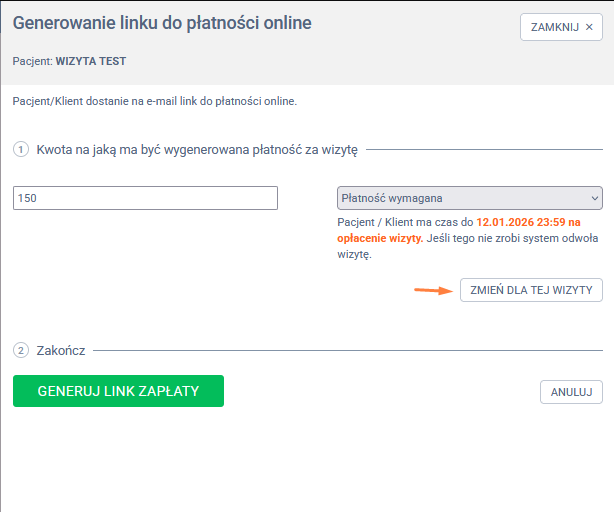
Task: Cancel with the ANULUJ button
Action: 571,392
